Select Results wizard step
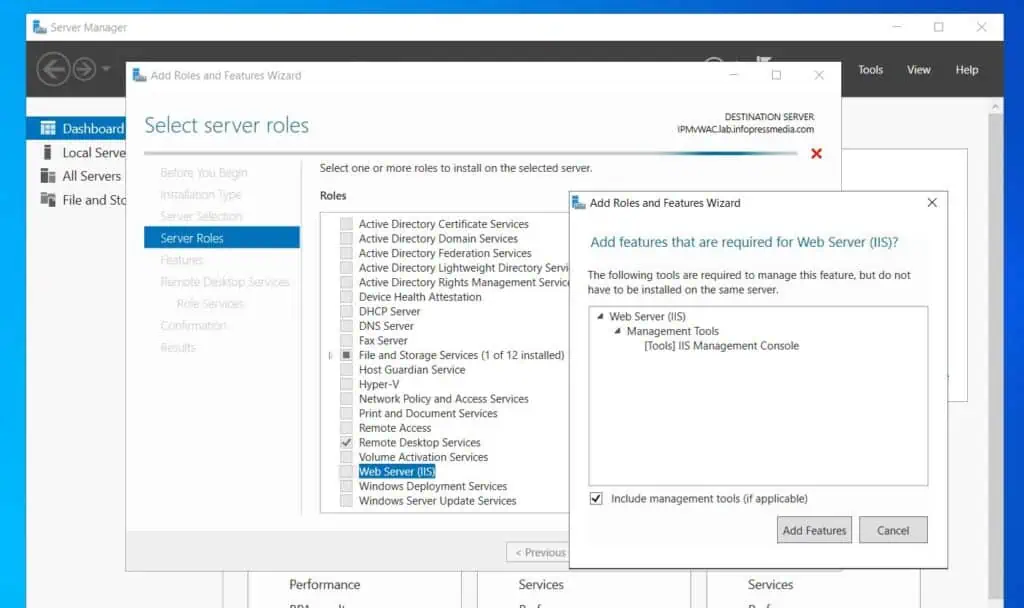 point(178,347)
